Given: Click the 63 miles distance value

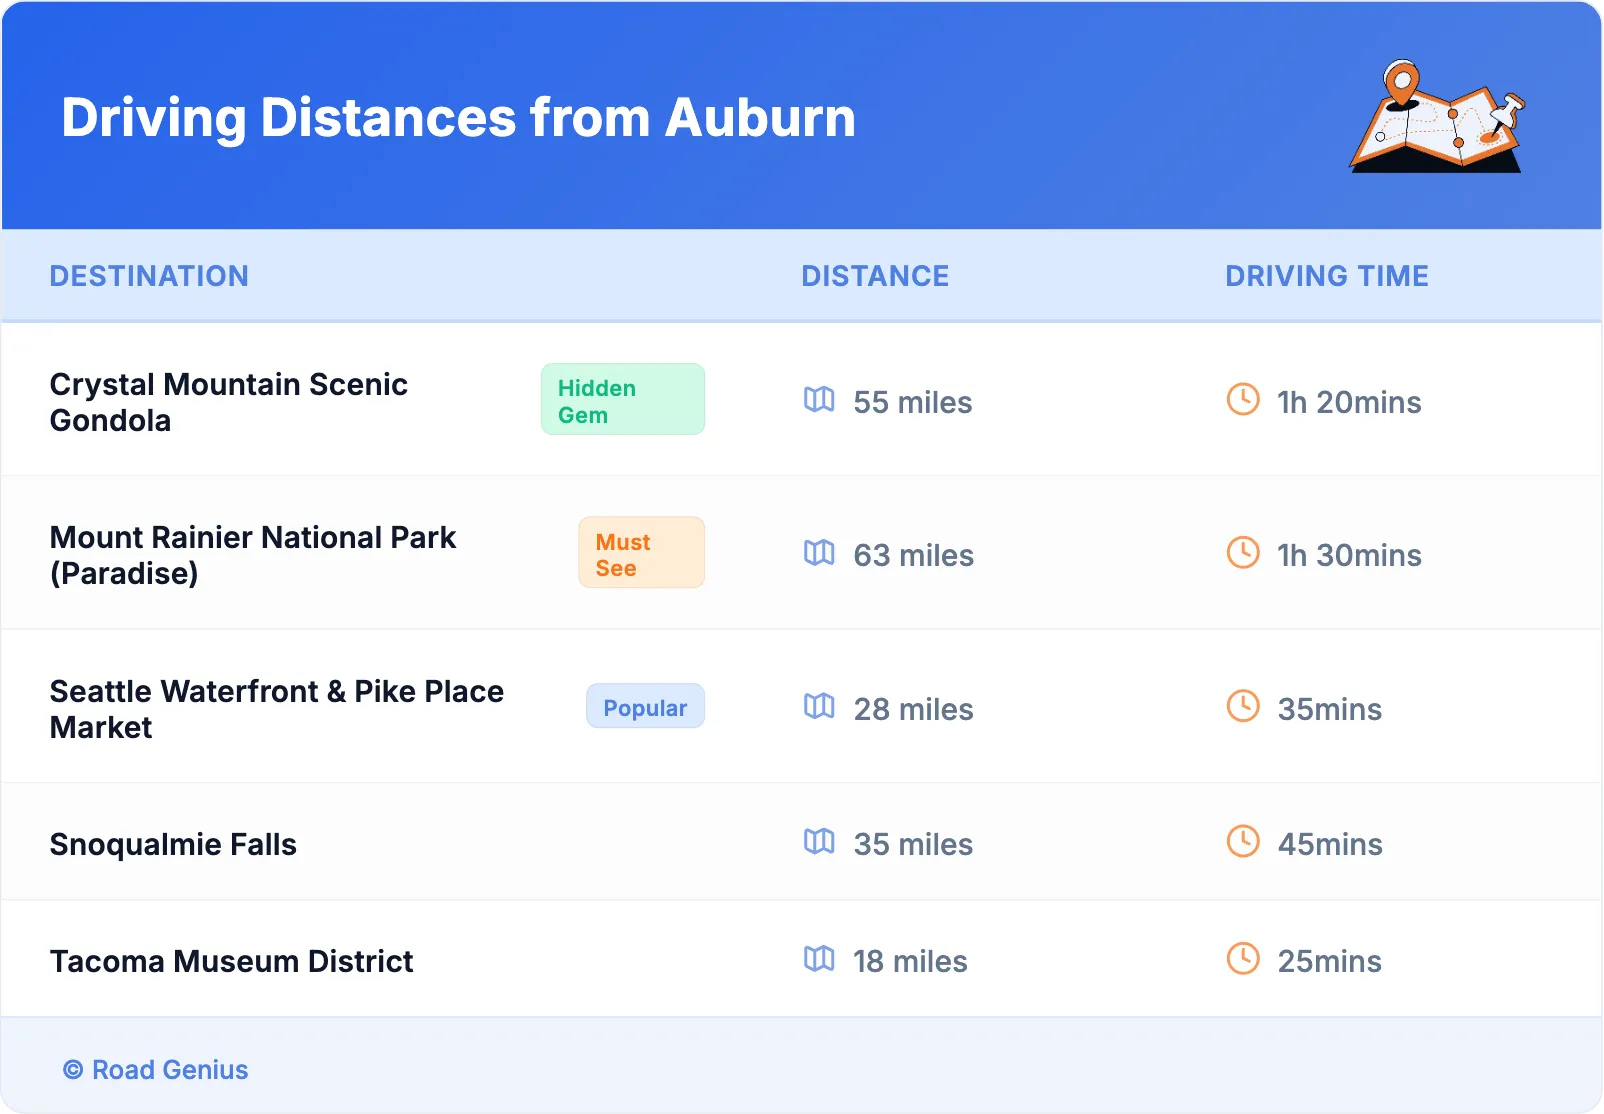Looking at the screenshot, I should [914, 555].
